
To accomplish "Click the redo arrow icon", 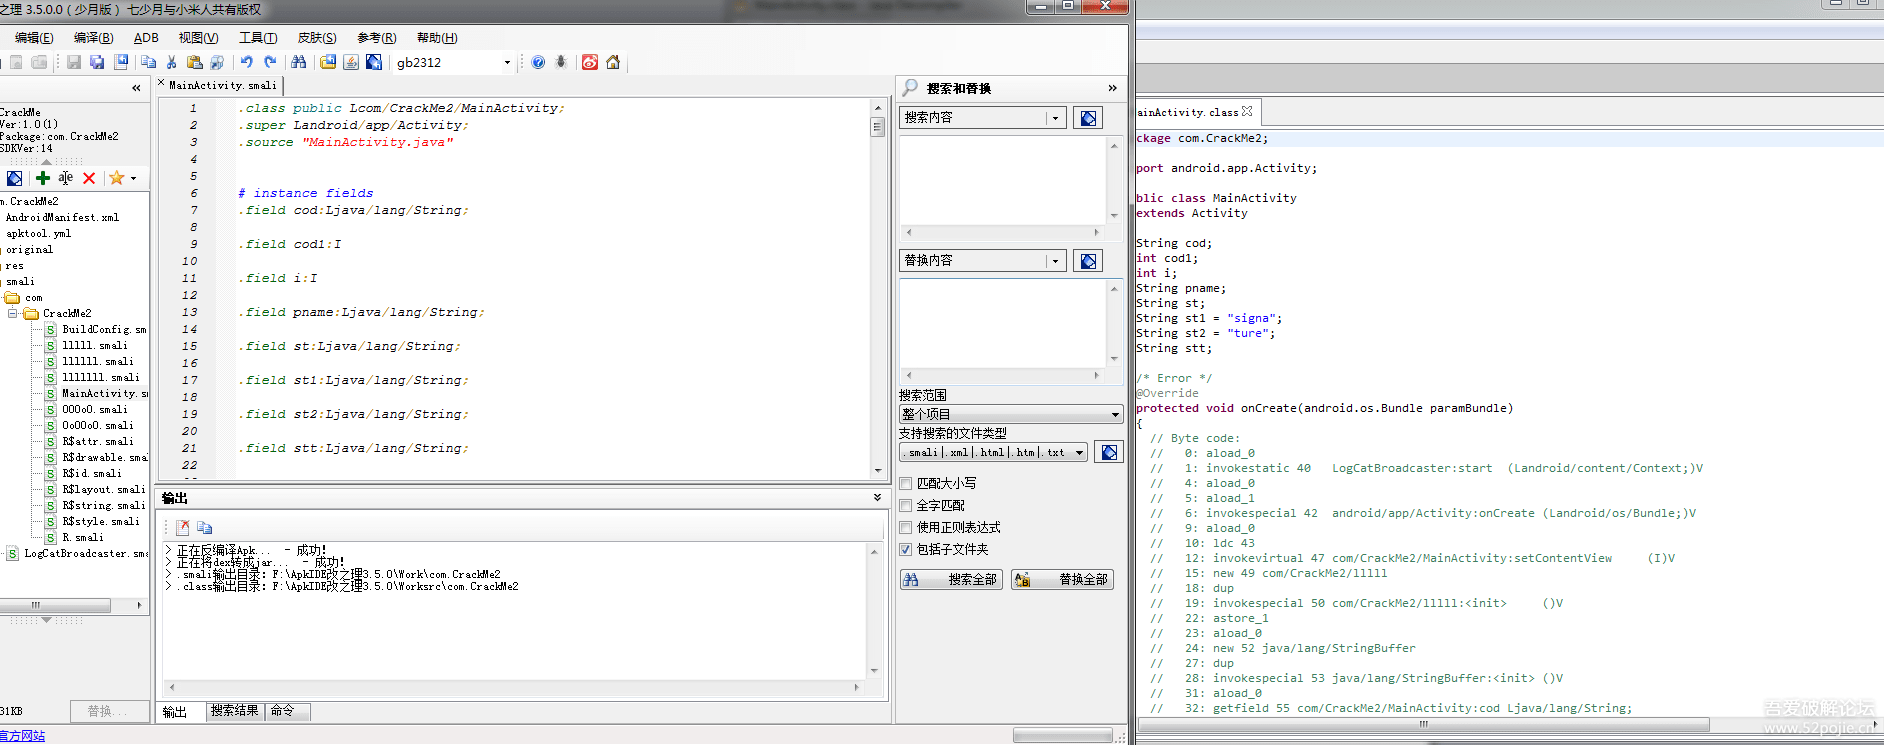I will pyautogui.click(x=270, y=62).
